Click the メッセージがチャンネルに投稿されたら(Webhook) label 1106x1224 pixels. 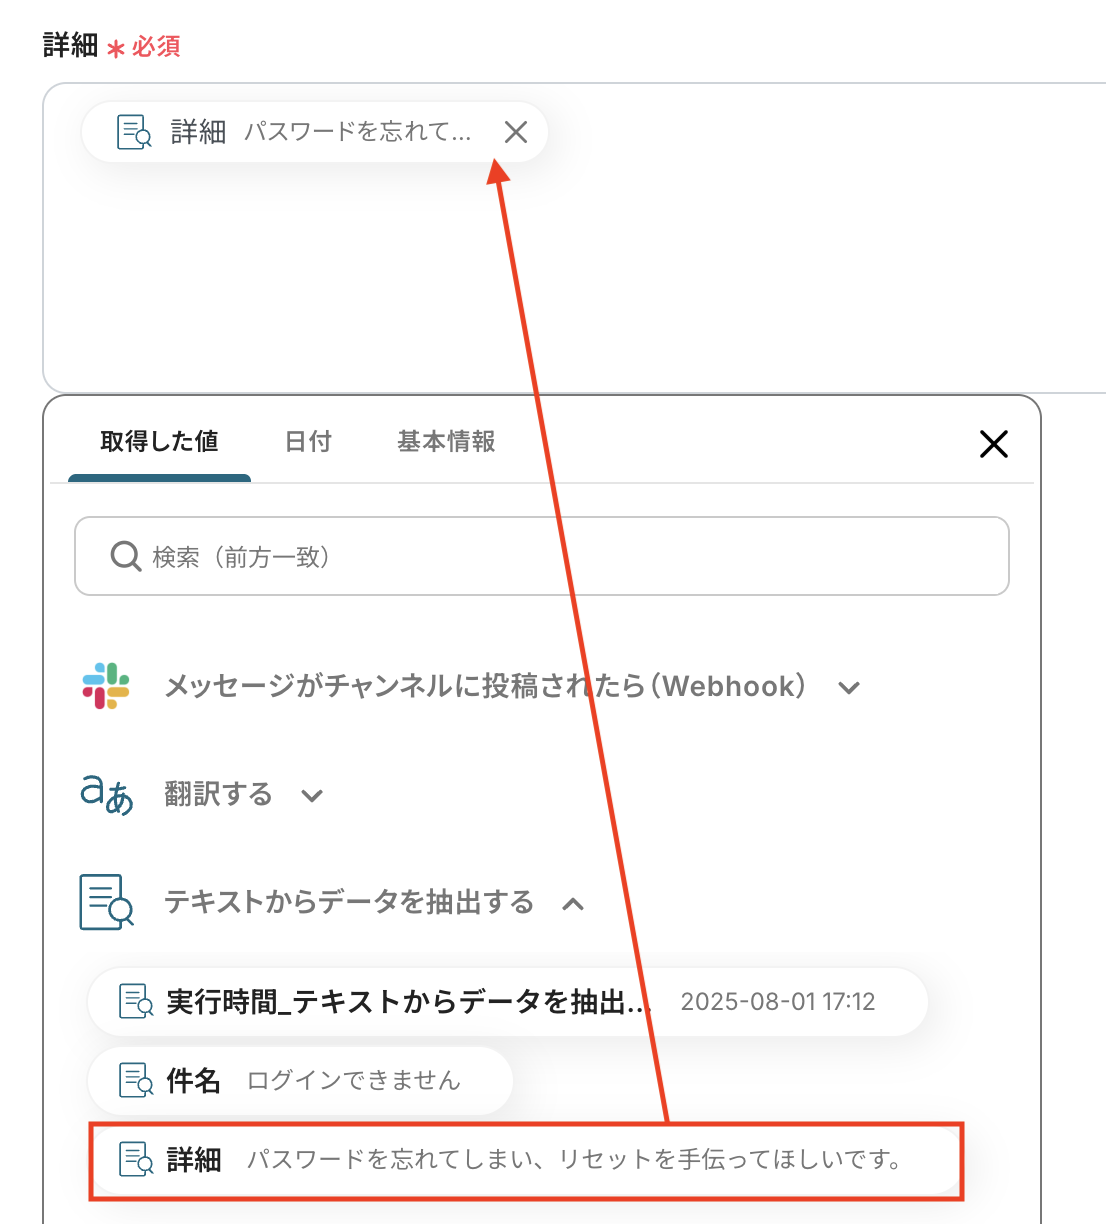coord(485,686)
